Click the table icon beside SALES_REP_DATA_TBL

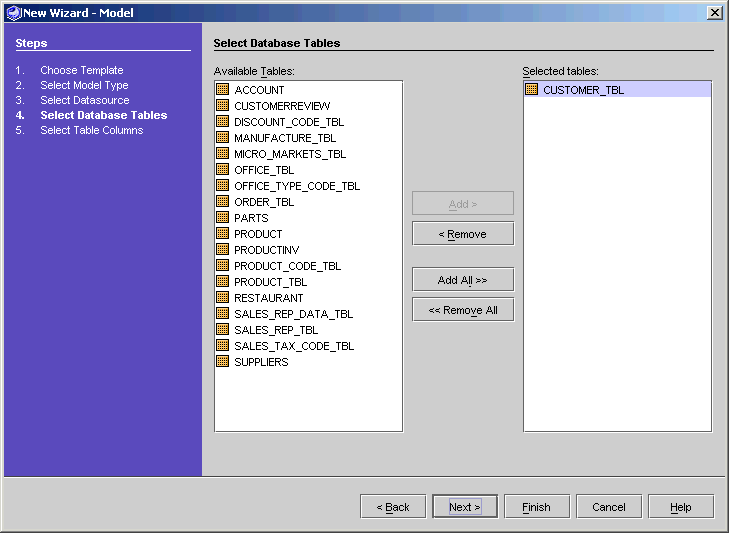(223, 313)
